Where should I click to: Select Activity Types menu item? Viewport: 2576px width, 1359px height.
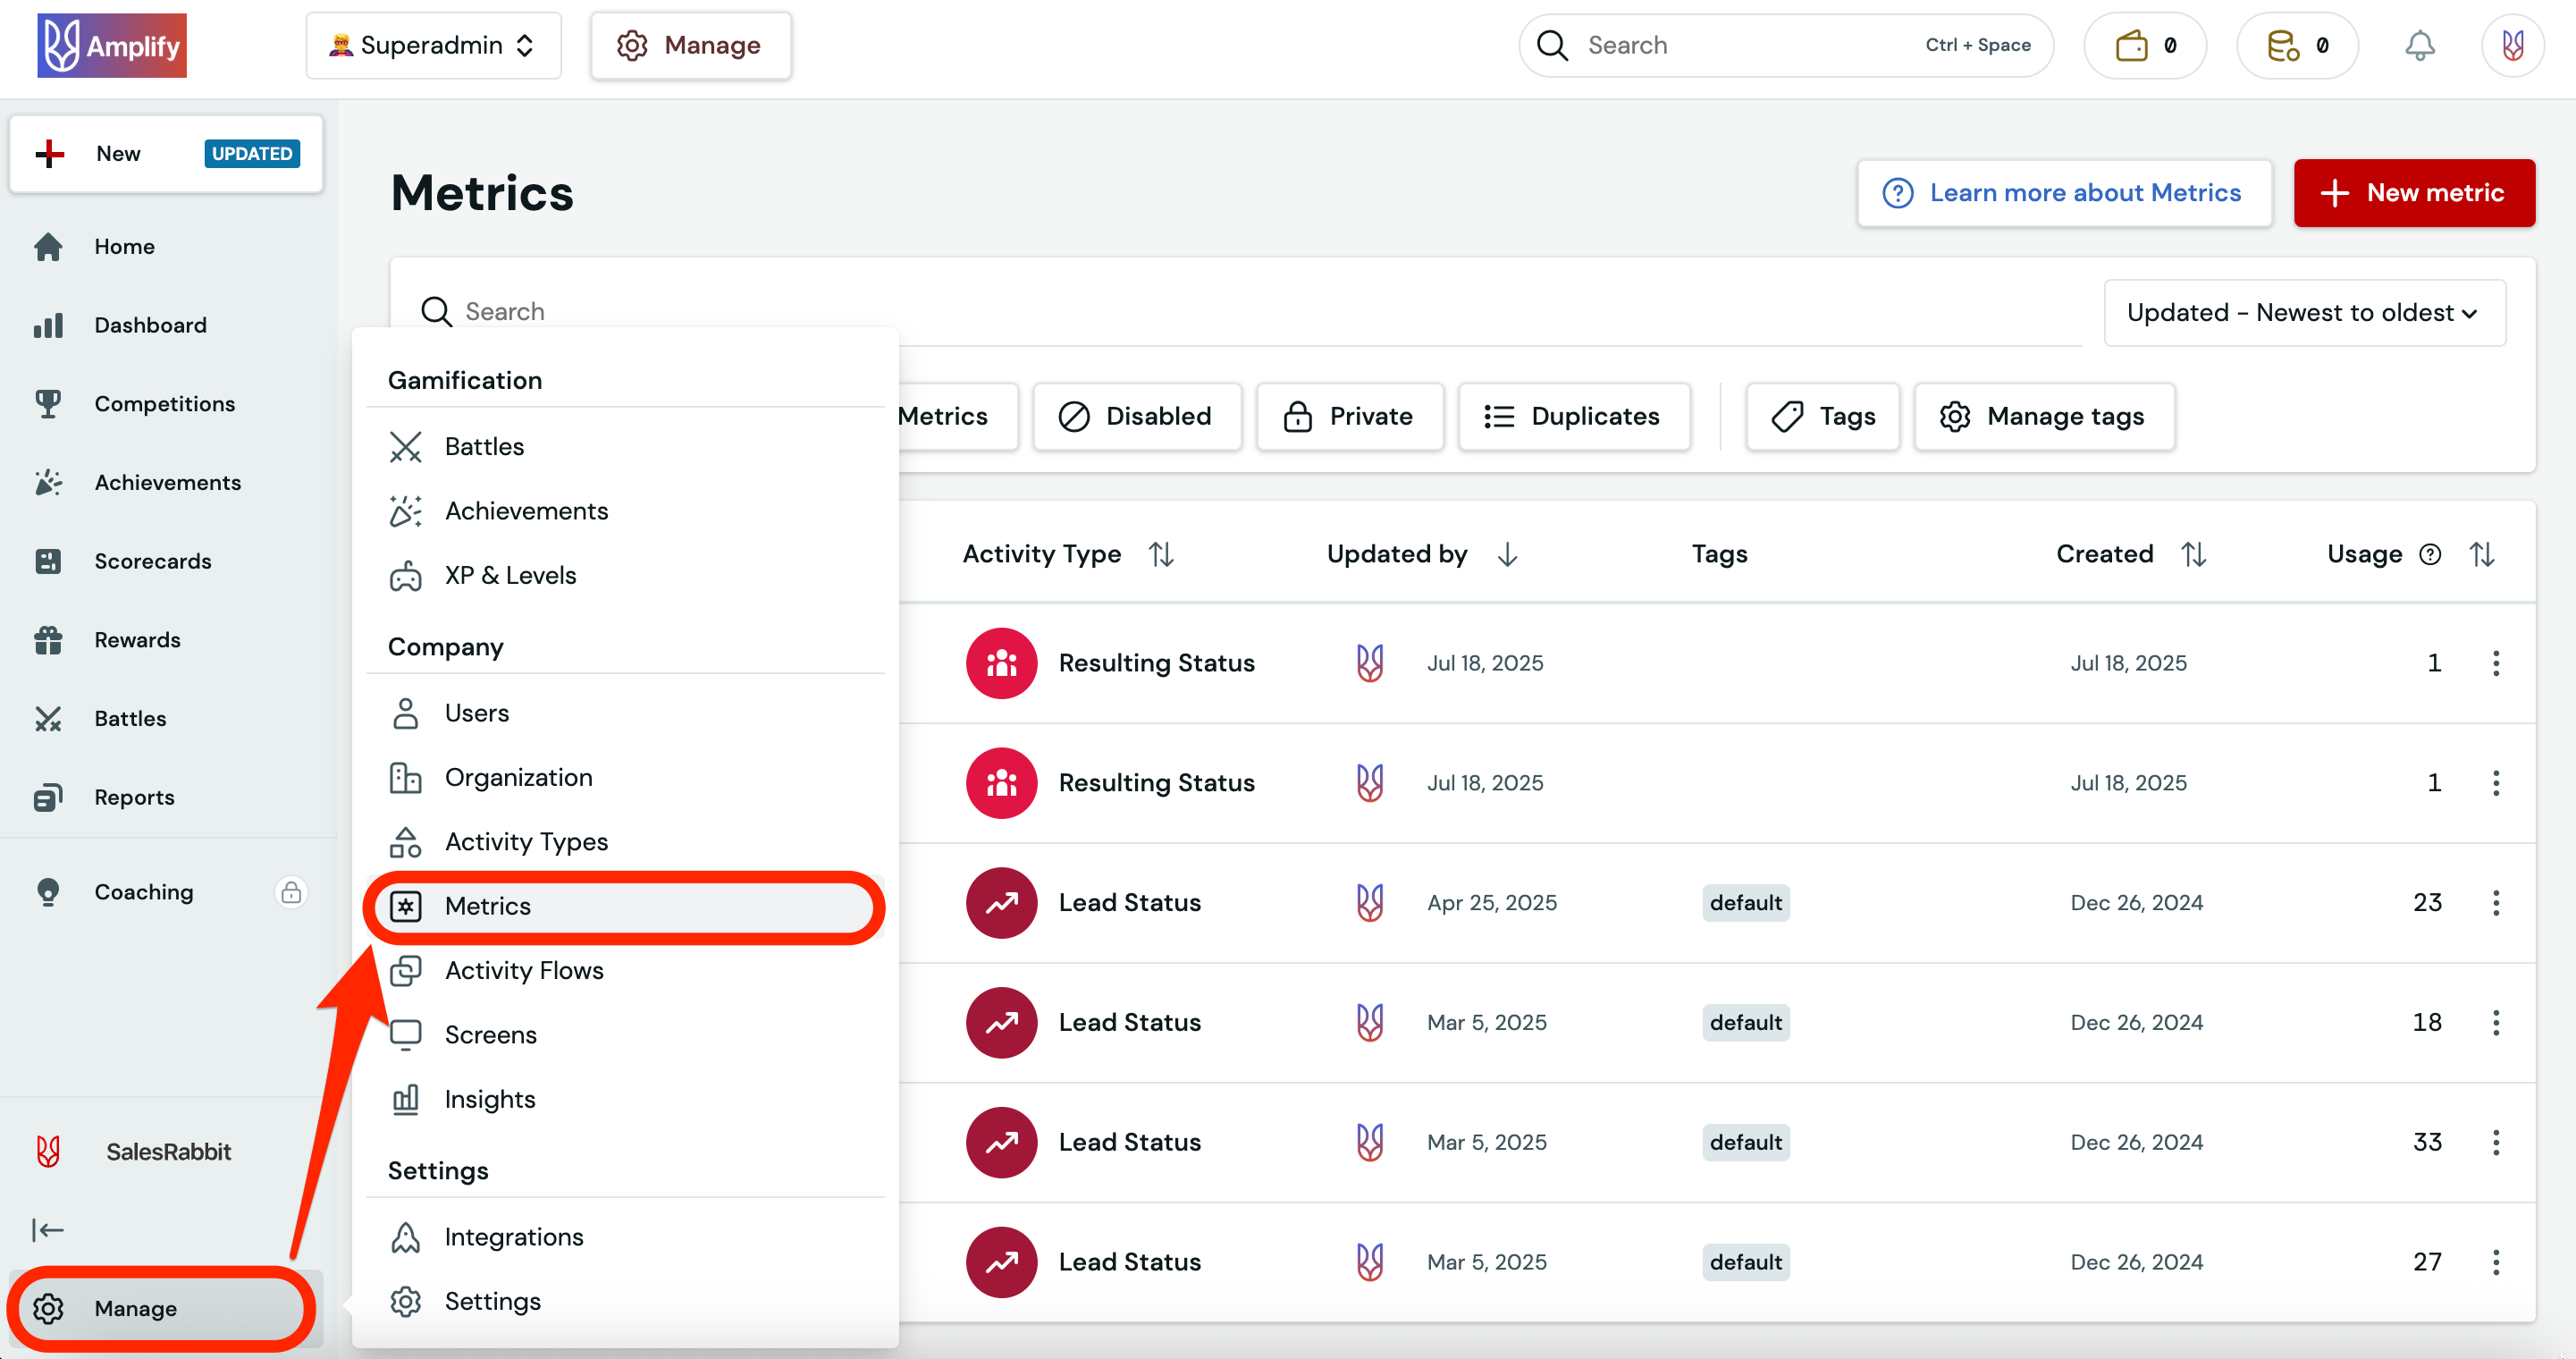click(626, 842)
